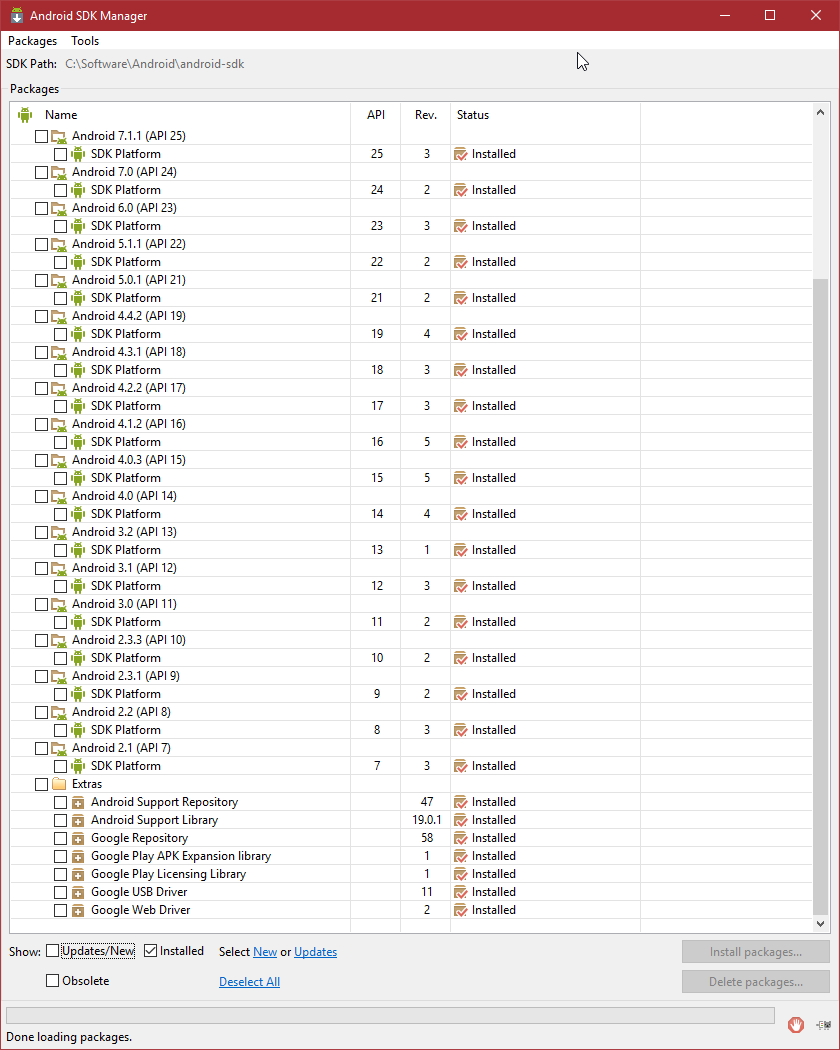Click the Android icon next to Android 6.0 (API 23)
Screen dimensions: 840x1050
click(59, 207)
